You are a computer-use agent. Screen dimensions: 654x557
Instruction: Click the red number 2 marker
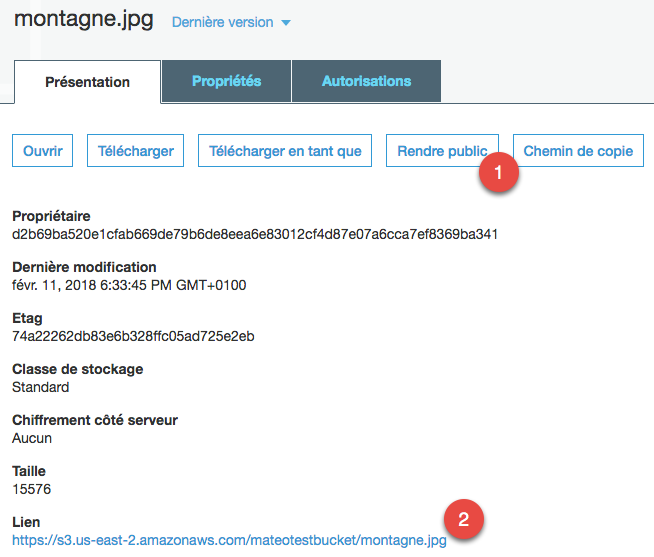(463, 520)
